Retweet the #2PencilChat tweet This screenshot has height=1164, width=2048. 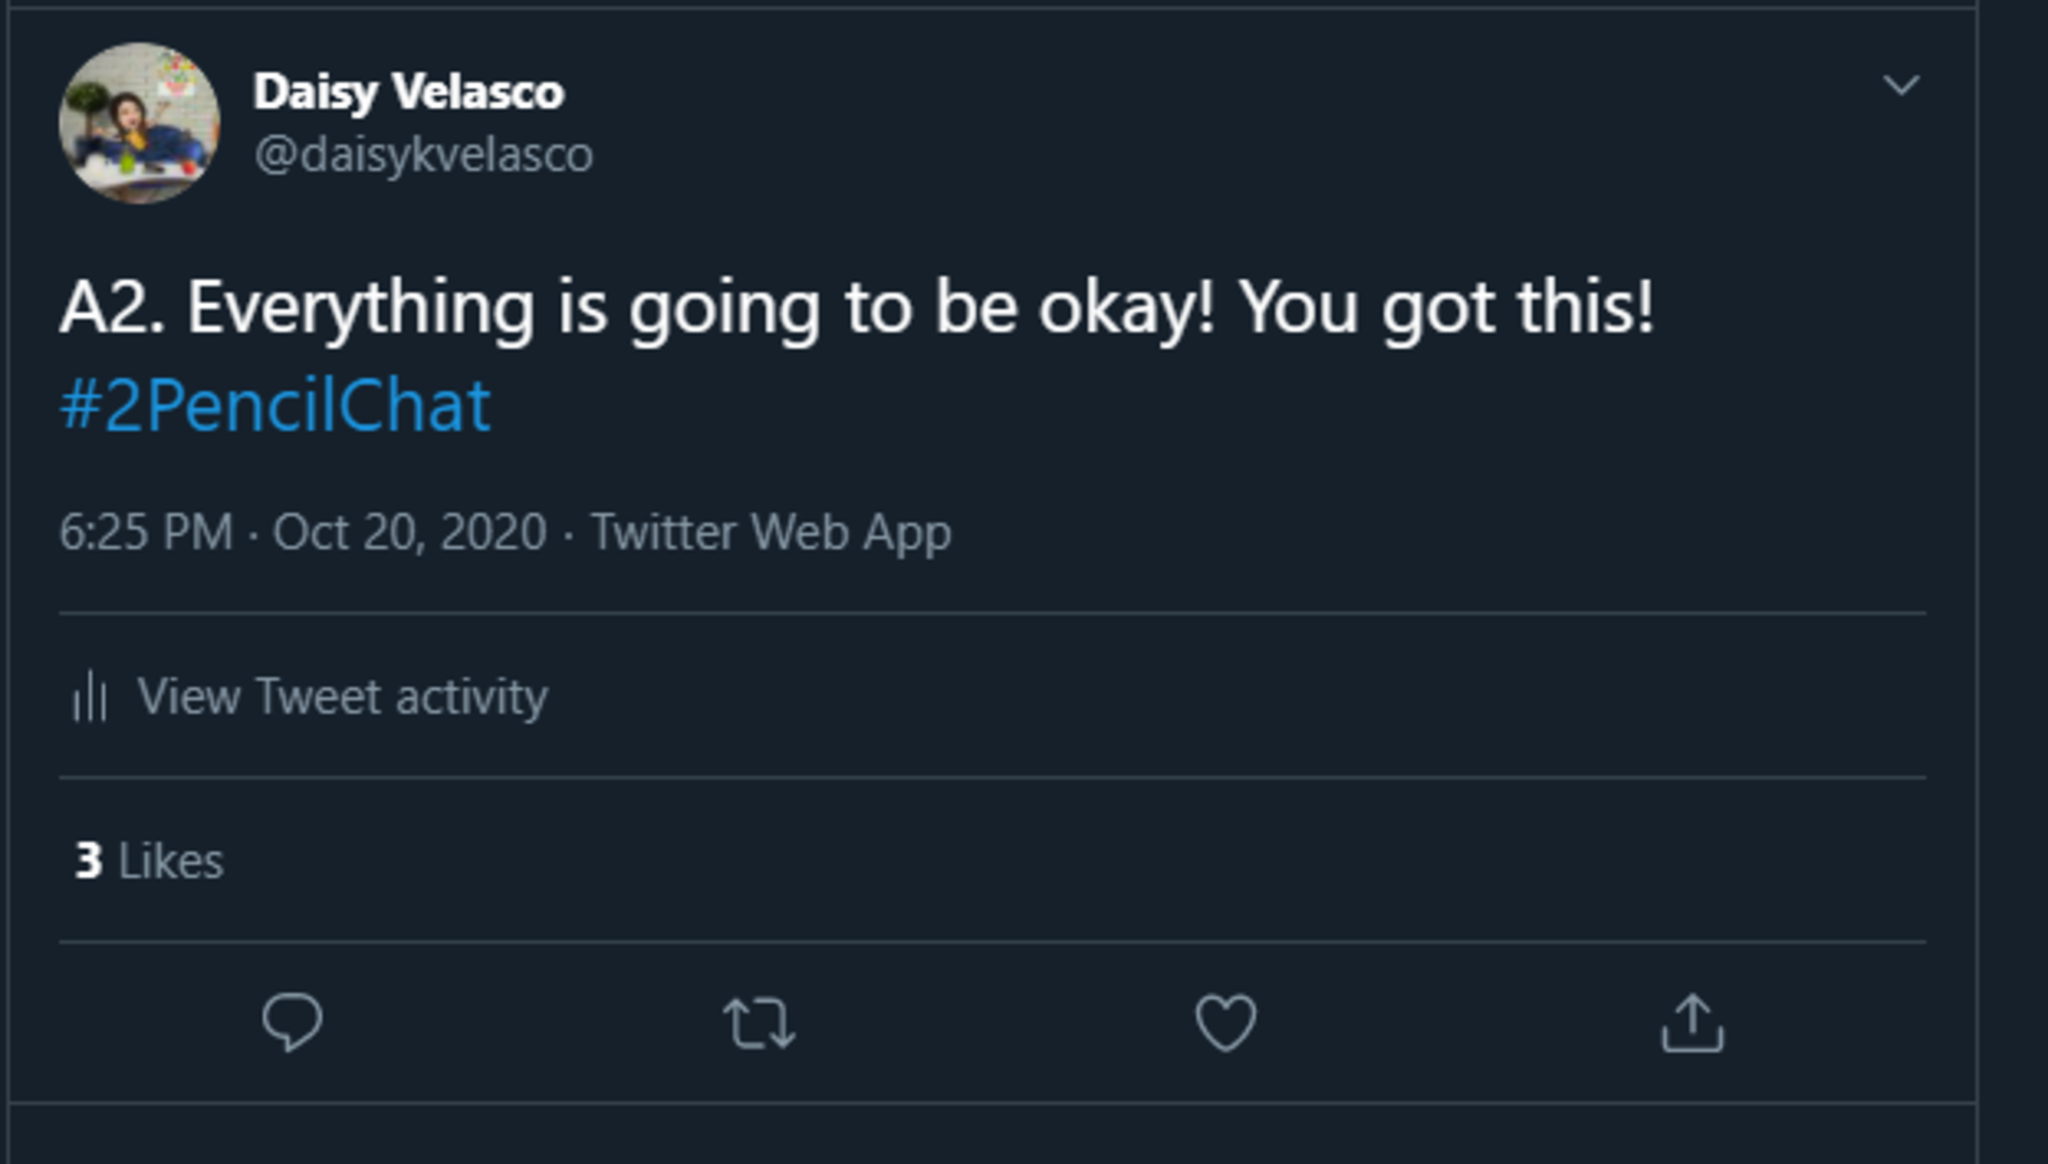coord(759,1024)
